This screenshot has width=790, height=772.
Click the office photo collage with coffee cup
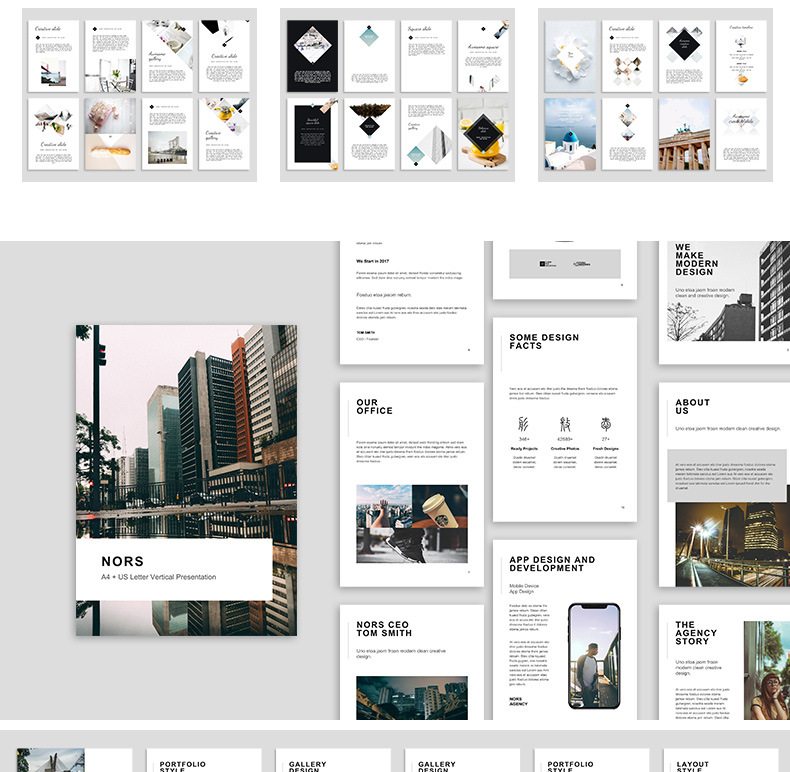coord(412,524)
